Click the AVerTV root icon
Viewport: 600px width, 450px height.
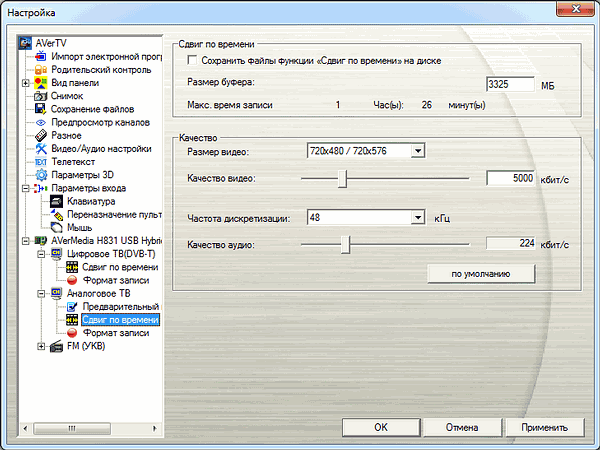tap(25, 43)
